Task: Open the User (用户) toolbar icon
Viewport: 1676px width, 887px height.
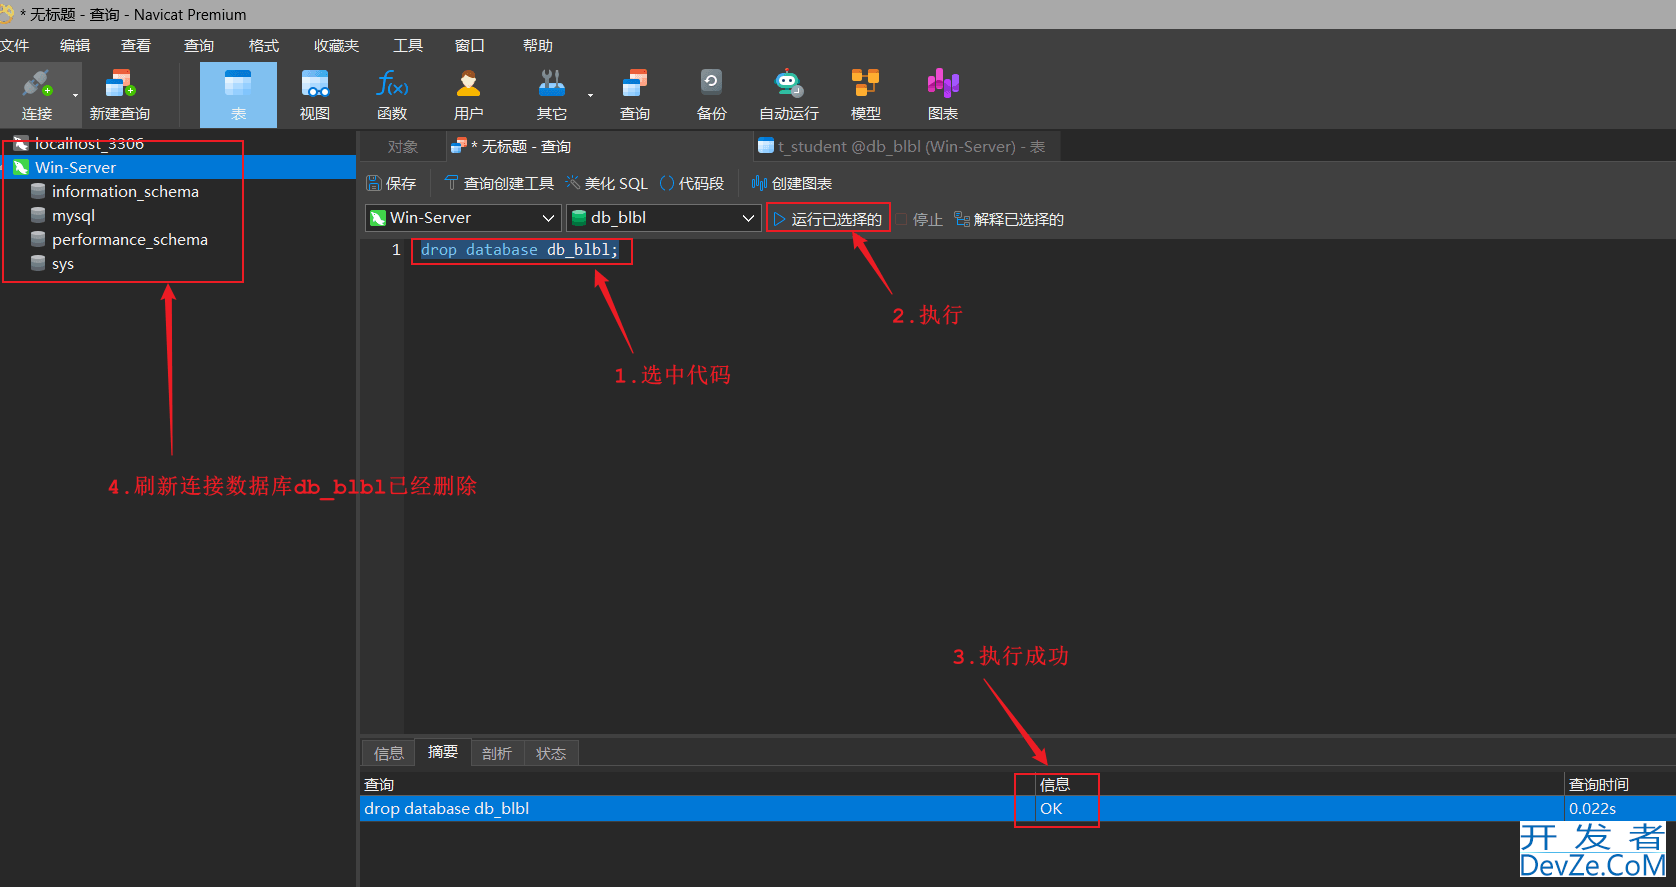Action: click(x=468, y=95)
